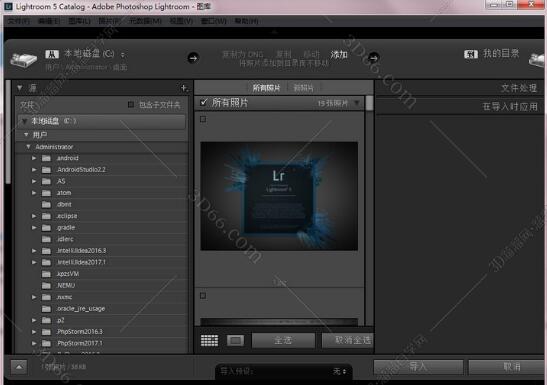Click the Lightroom Lr icon in title bar

8,6
